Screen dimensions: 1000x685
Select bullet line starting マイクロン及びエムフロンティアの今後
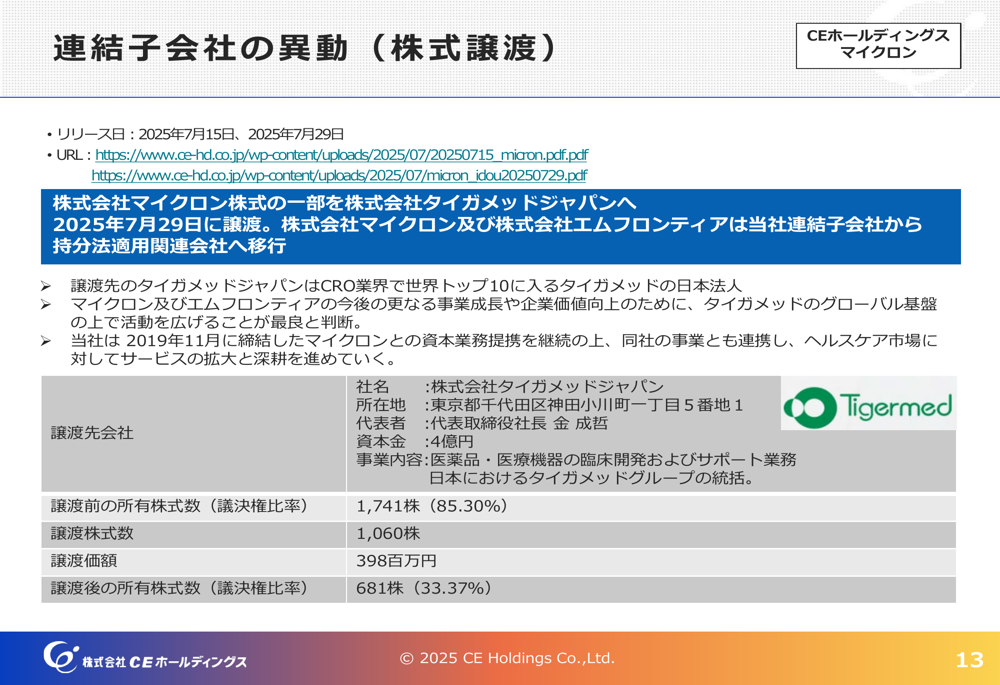504,304
